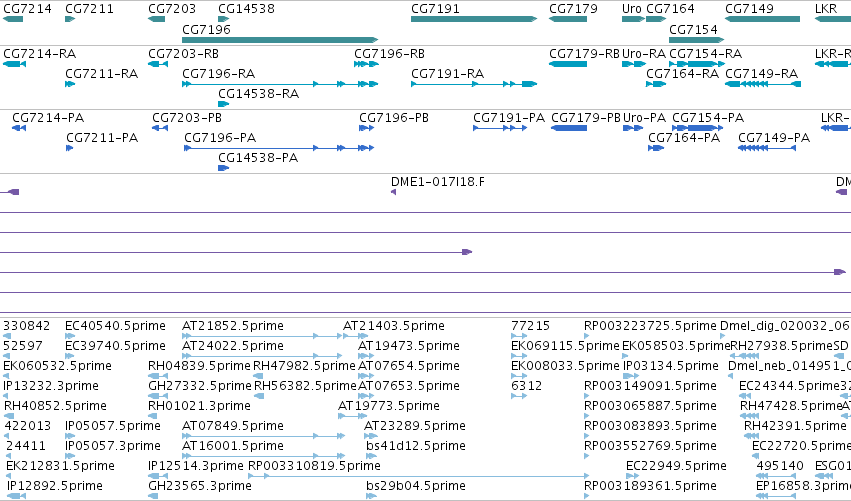Select the CG7196-RA transcript glyph
Viewport: 851px width, 501px height.
click(280, 84)
